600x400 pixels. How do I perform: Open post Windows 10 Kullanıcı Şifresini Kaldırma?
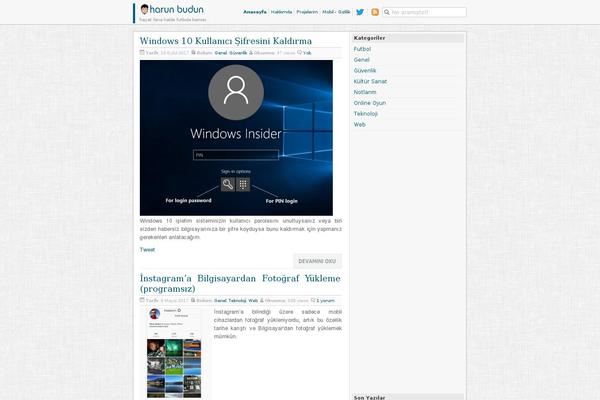coord(226,41)
